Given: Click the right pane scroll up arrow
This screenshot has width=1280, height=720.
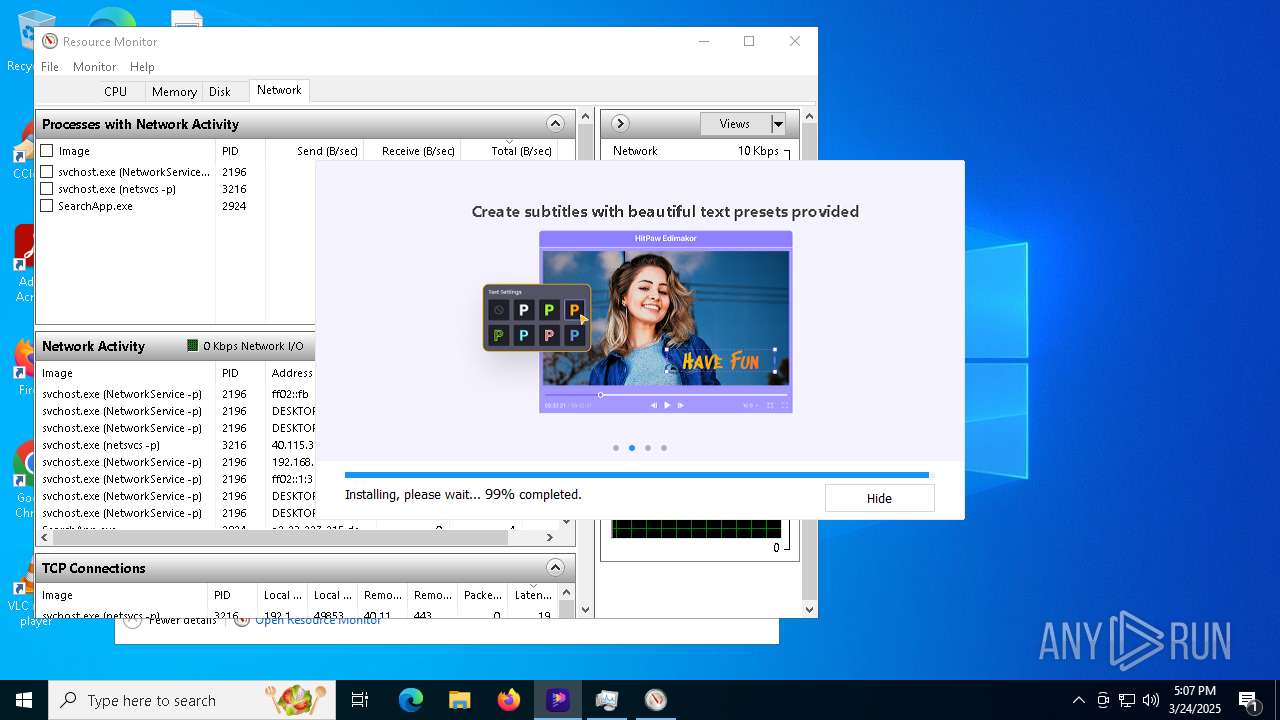Looking at the screenshot, I should [810, 116].
